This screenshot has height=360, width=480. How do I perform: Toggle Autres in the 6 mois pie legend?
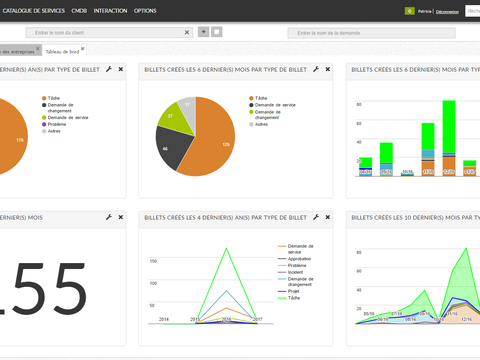(x=258, y=124)
